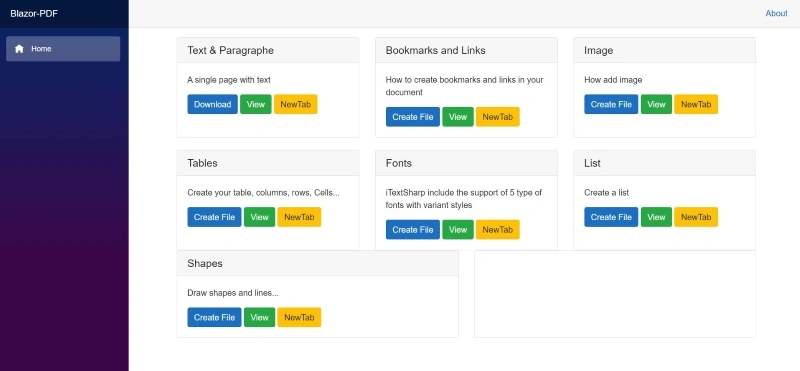Click the iTextSharp fonts description text

[x=464, y=199]
